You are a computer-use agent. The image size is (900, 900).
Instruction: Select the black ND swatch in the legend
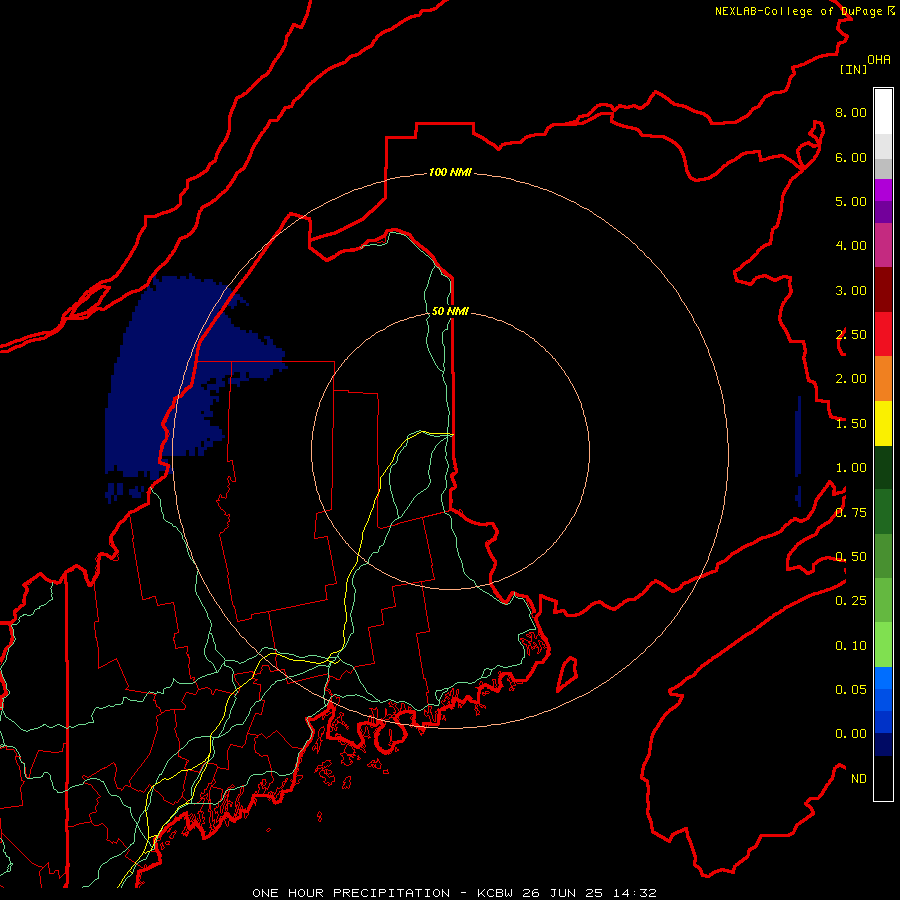pos(883,778)
